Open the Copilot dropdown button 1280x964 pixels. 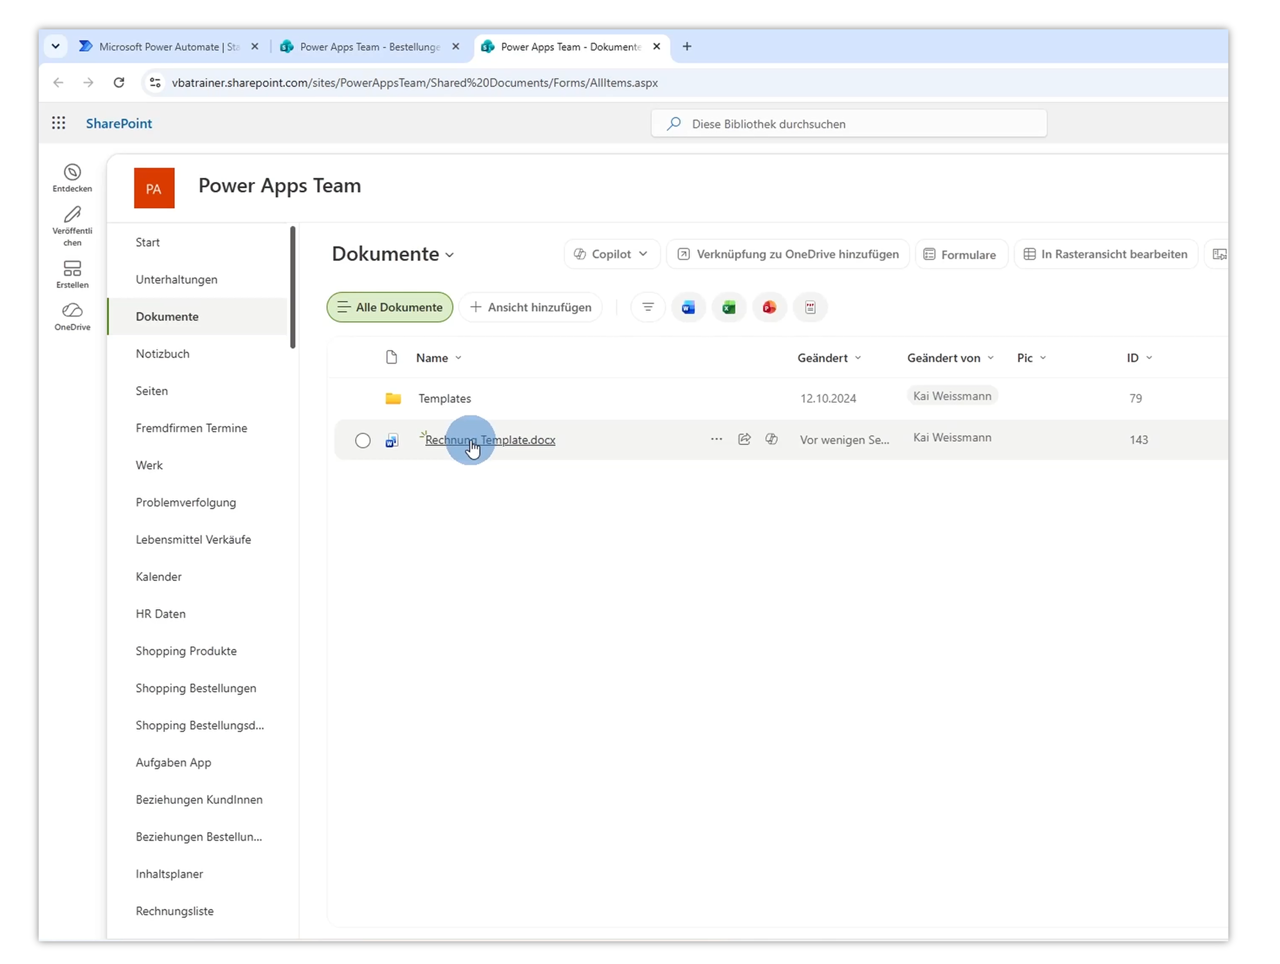(611, 254)
